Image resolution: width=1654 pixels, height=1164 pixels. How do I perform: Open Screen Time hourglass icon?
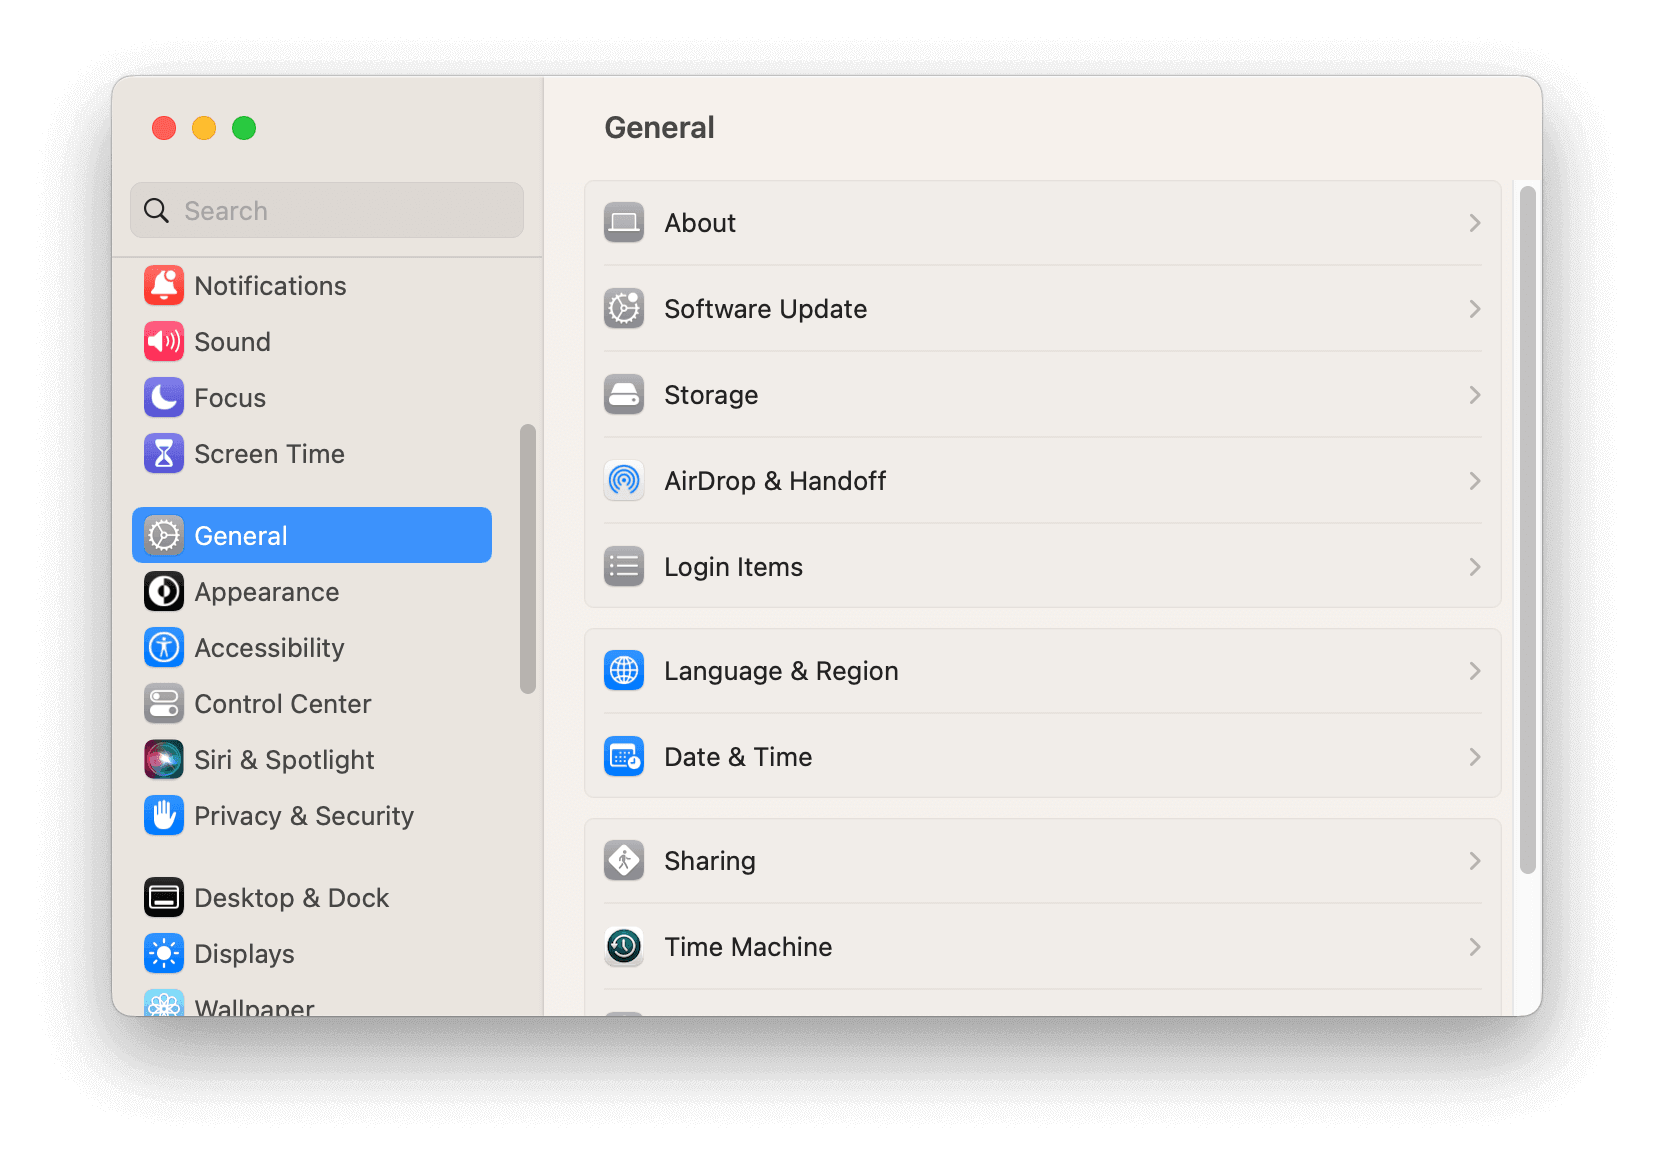tap(164, 454)
